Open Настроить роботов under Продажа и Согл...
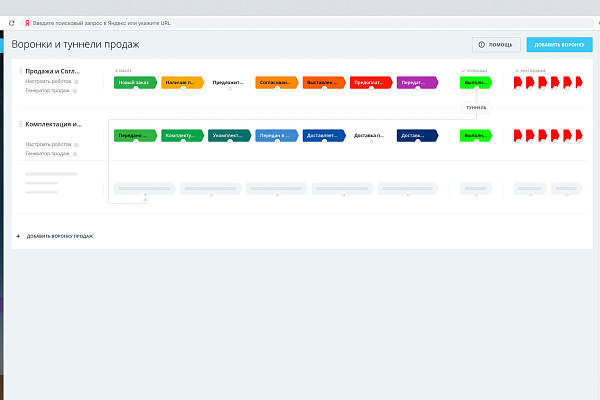 coord(48,81)
